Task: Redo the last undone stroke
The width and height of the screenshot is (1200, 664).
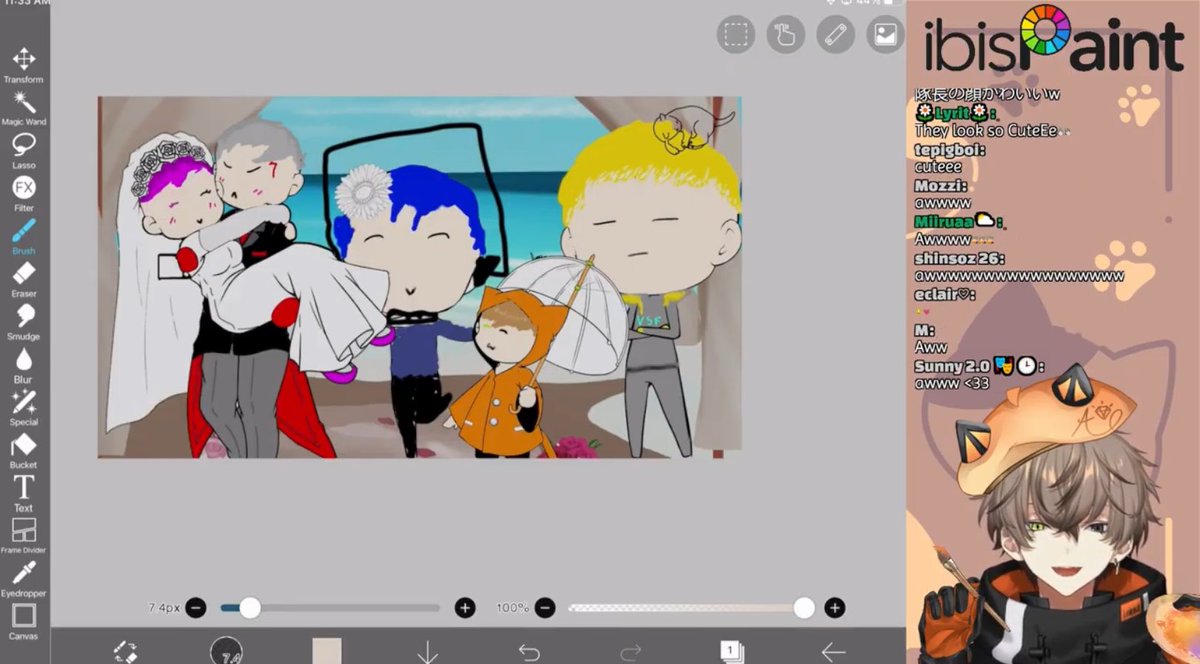Action: (630, 652)
